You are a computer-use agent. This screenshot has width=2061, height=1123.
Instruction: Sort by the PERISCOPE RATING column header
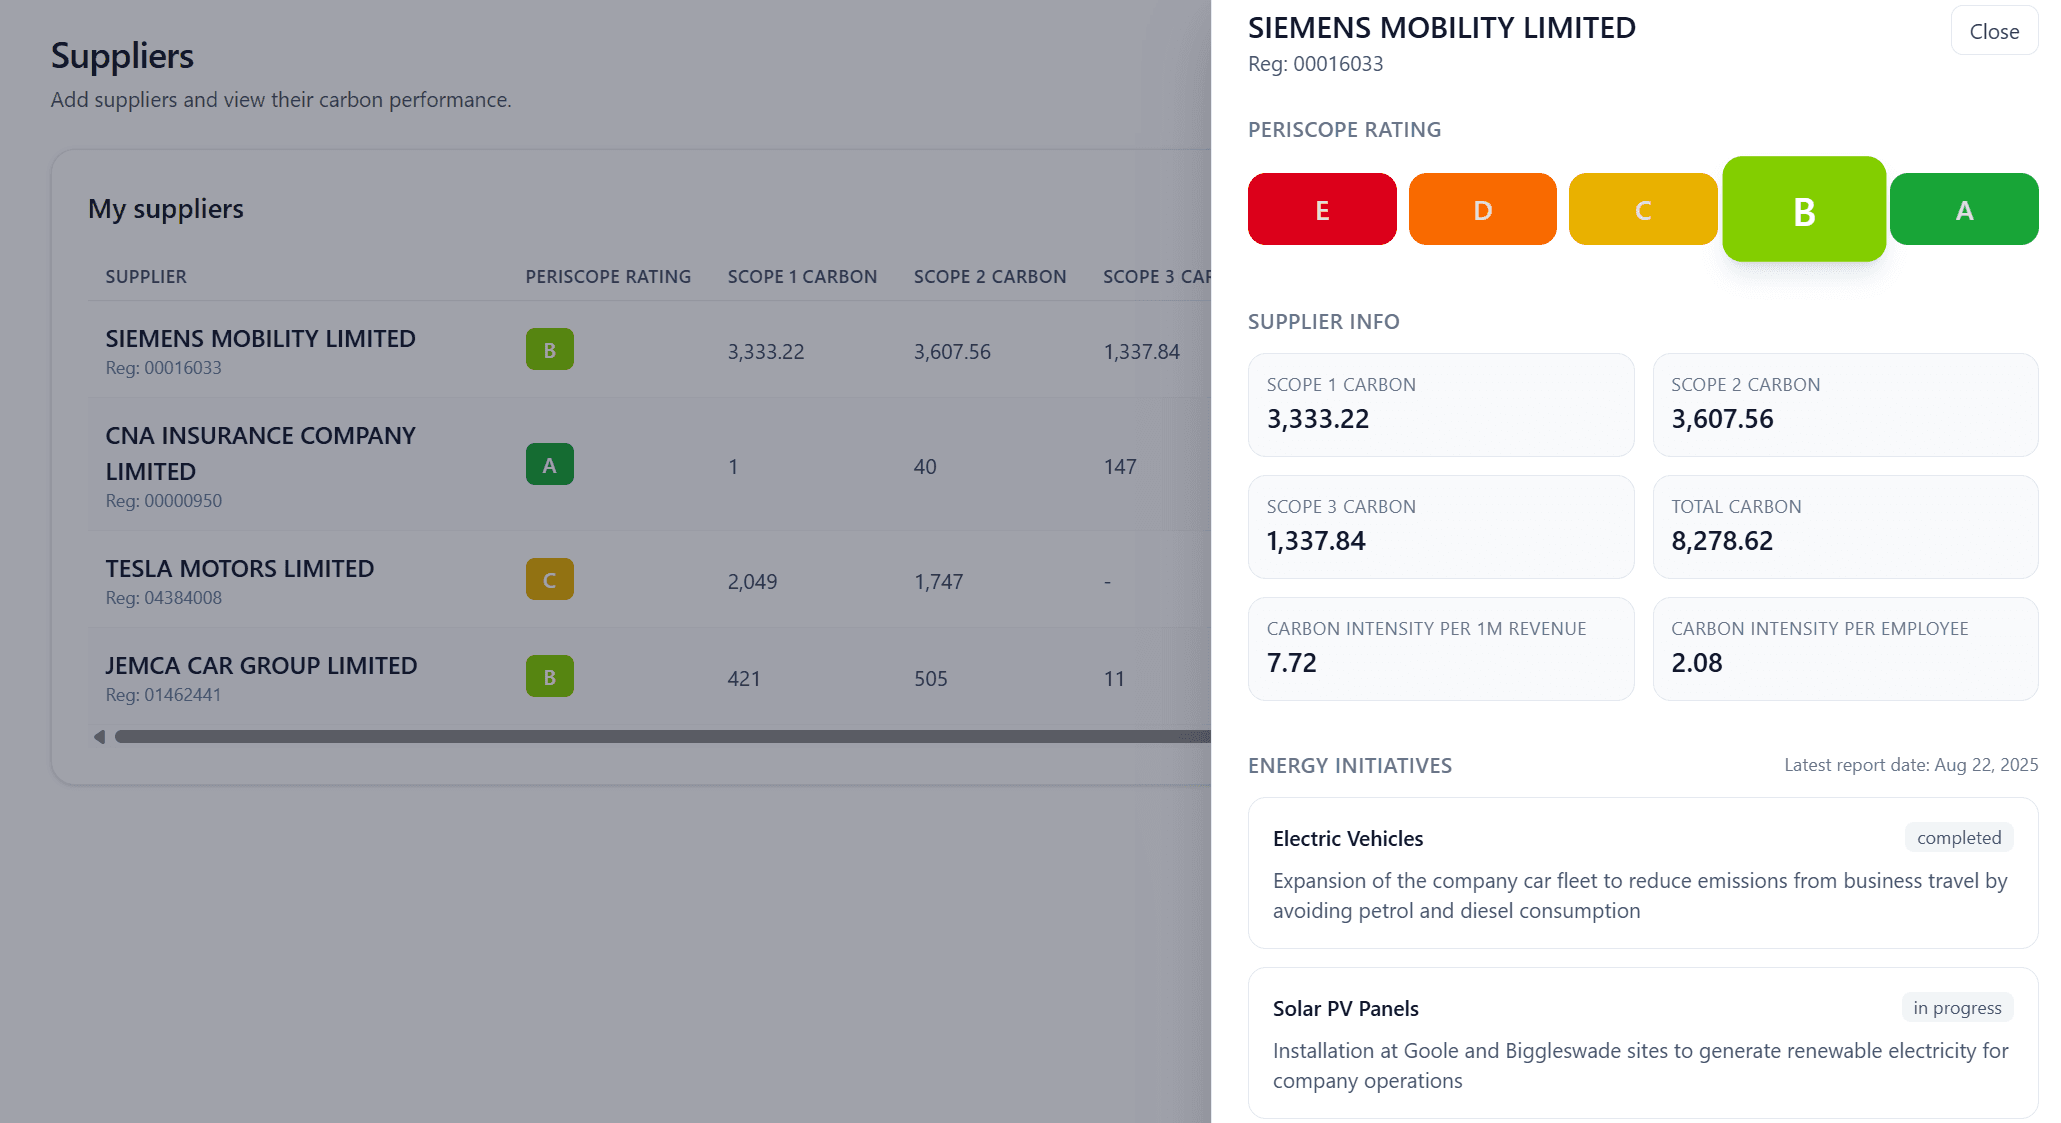click(608, 276)
